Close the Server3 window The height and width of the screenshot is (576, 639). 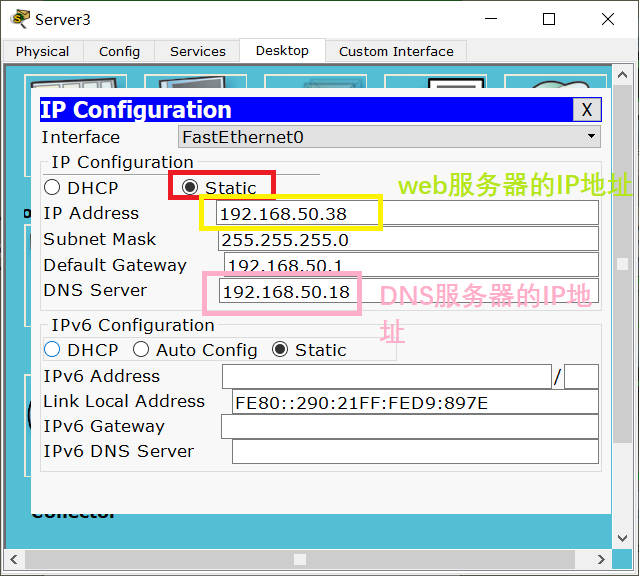tap(608, 19)
